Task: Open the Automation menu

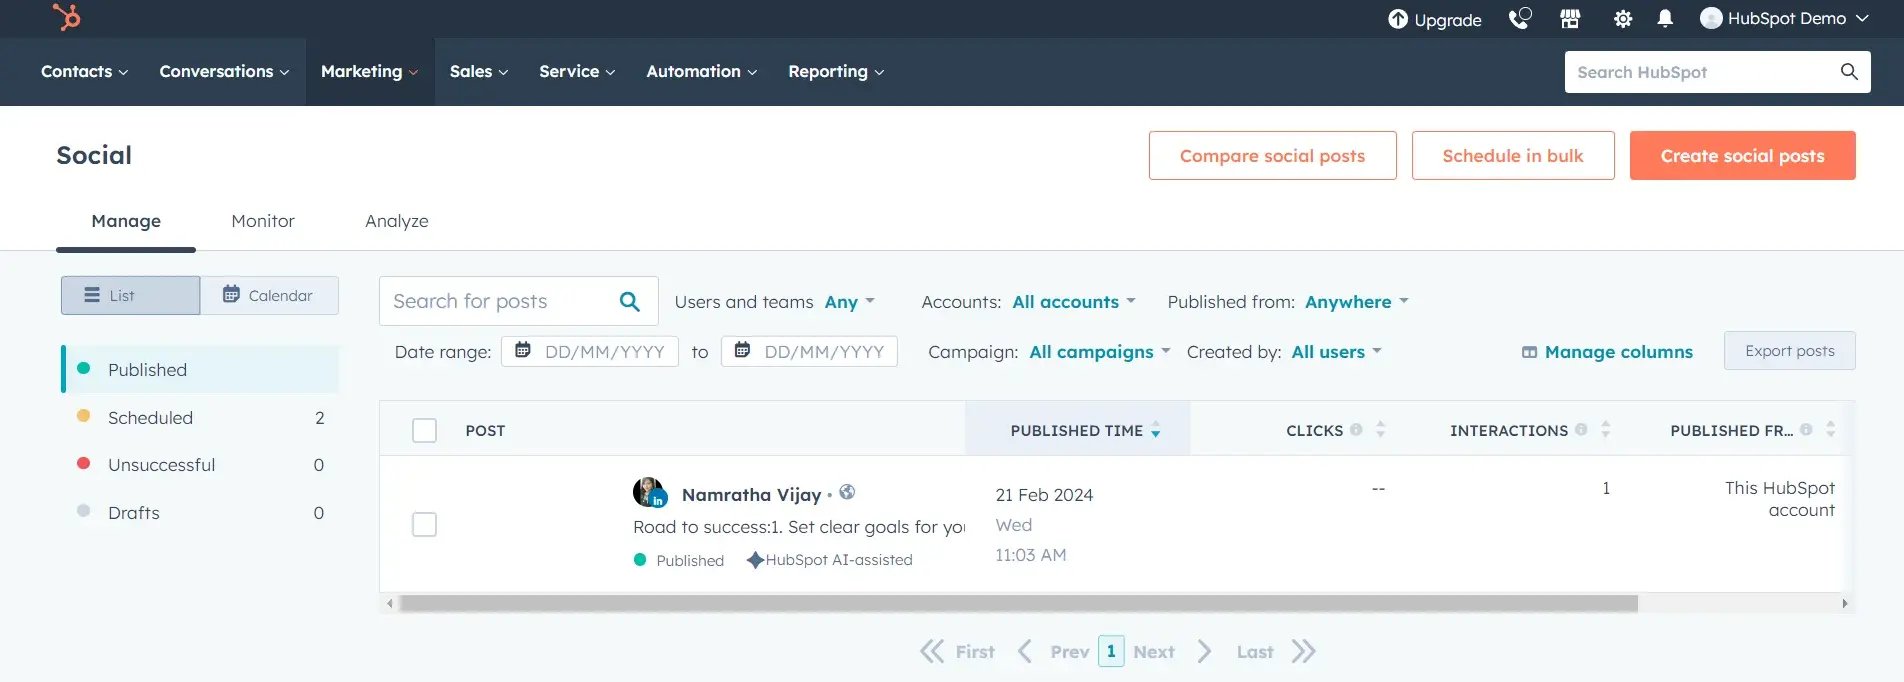Action: [x=701, y=72]
